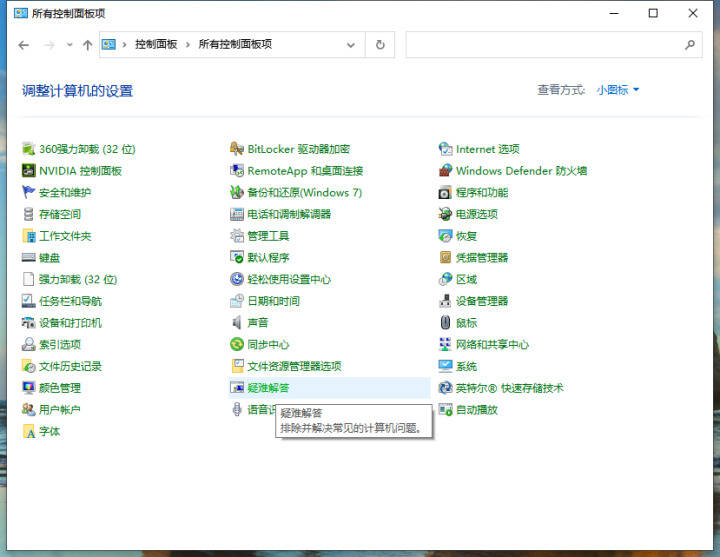This screenshot has height=557, width=720.
Task: Open the 字体 fonts icon
Action: (28, 432)
